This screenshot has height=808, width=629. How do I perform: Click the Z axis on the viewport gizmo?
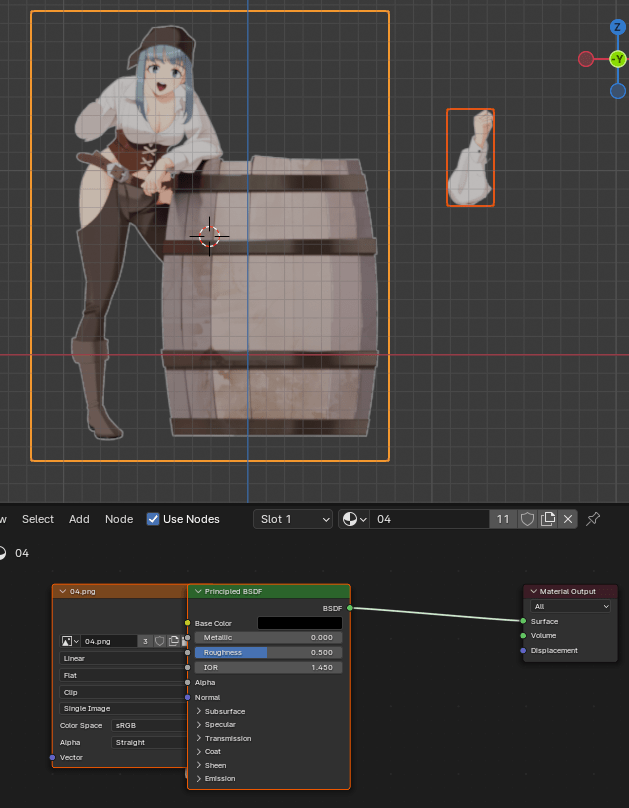pyautogui.click(x=618, y=27)
